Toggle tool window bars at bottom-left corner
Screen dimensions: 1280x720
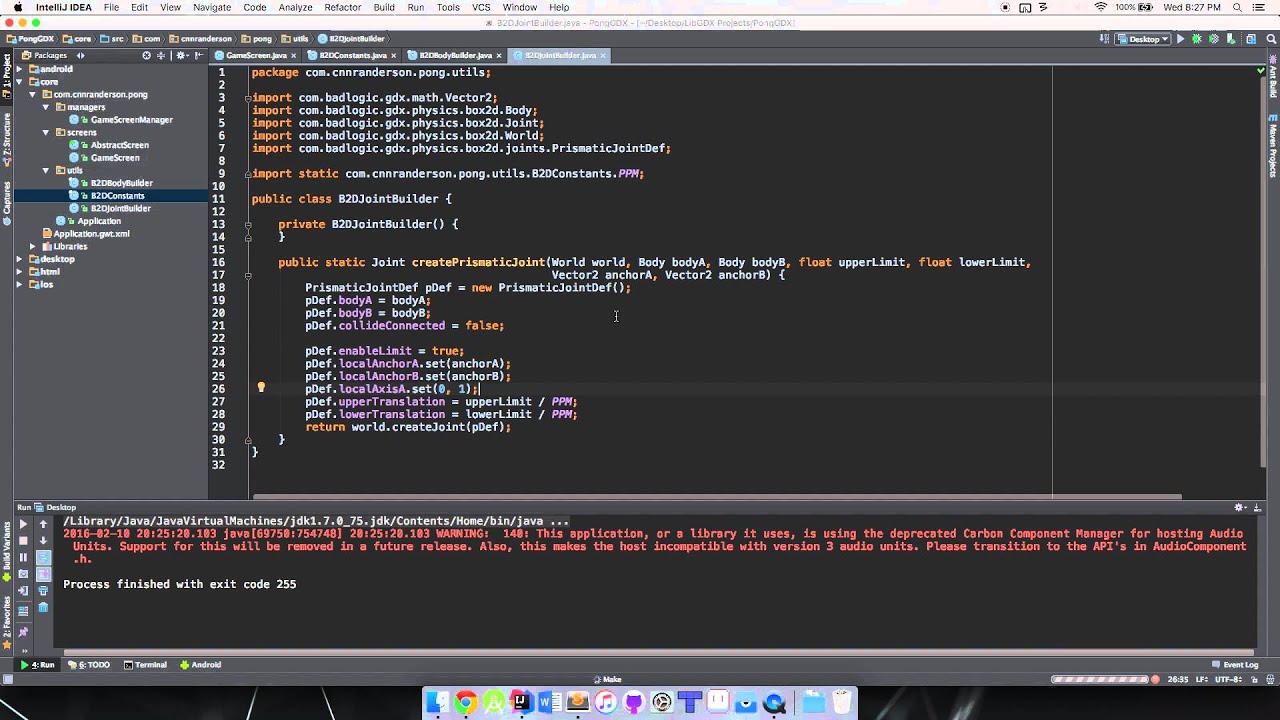(x=7, y=679)
